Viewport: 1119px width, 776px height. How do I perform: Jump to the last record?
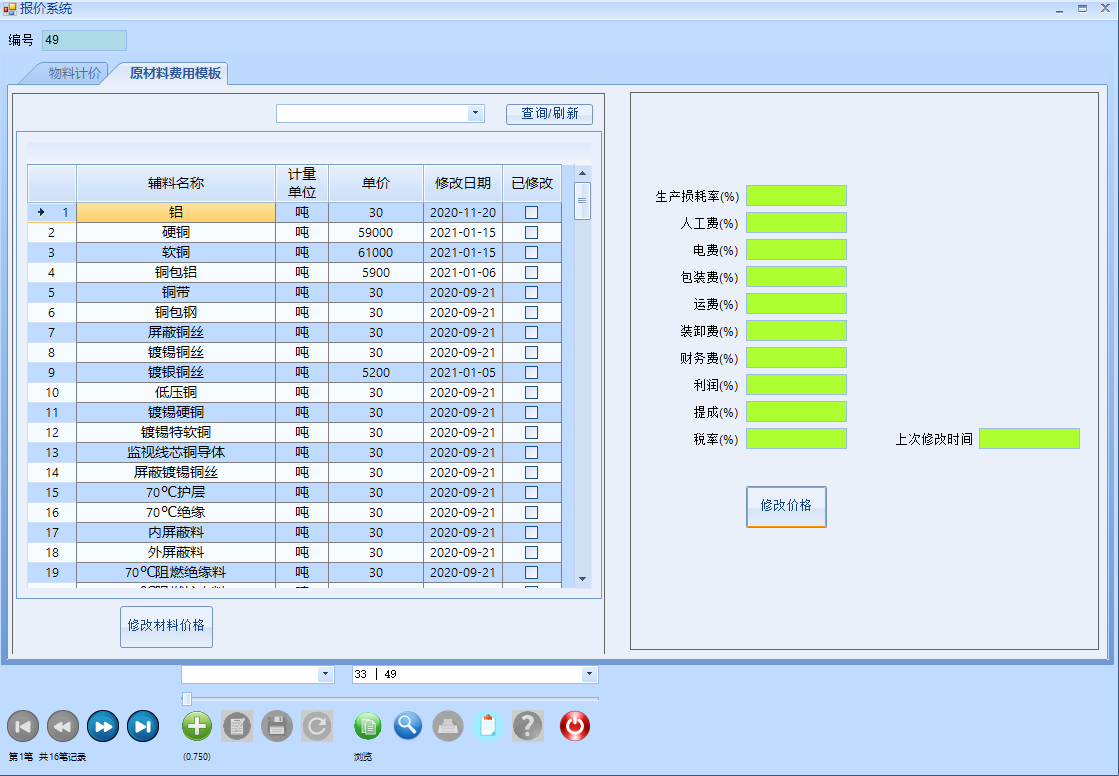click(x=142, y=726)
